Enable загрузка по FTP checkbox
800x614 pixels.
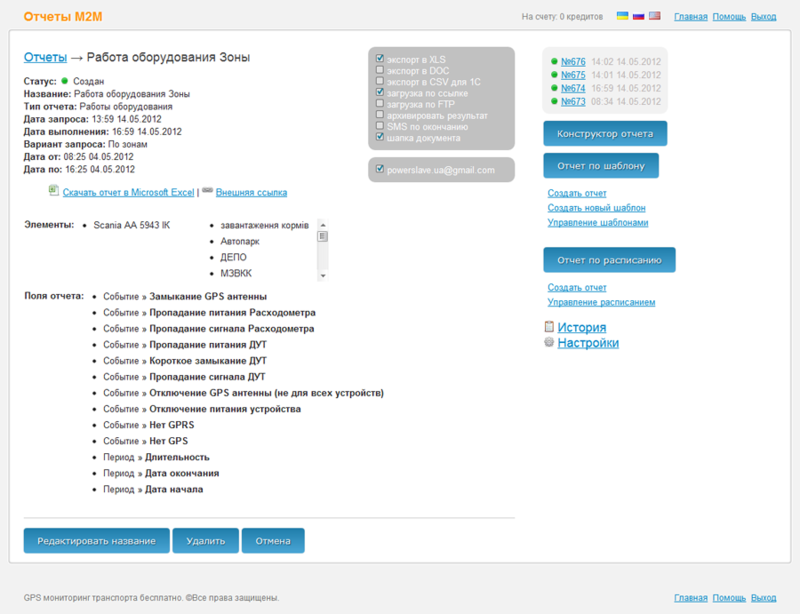380,103
